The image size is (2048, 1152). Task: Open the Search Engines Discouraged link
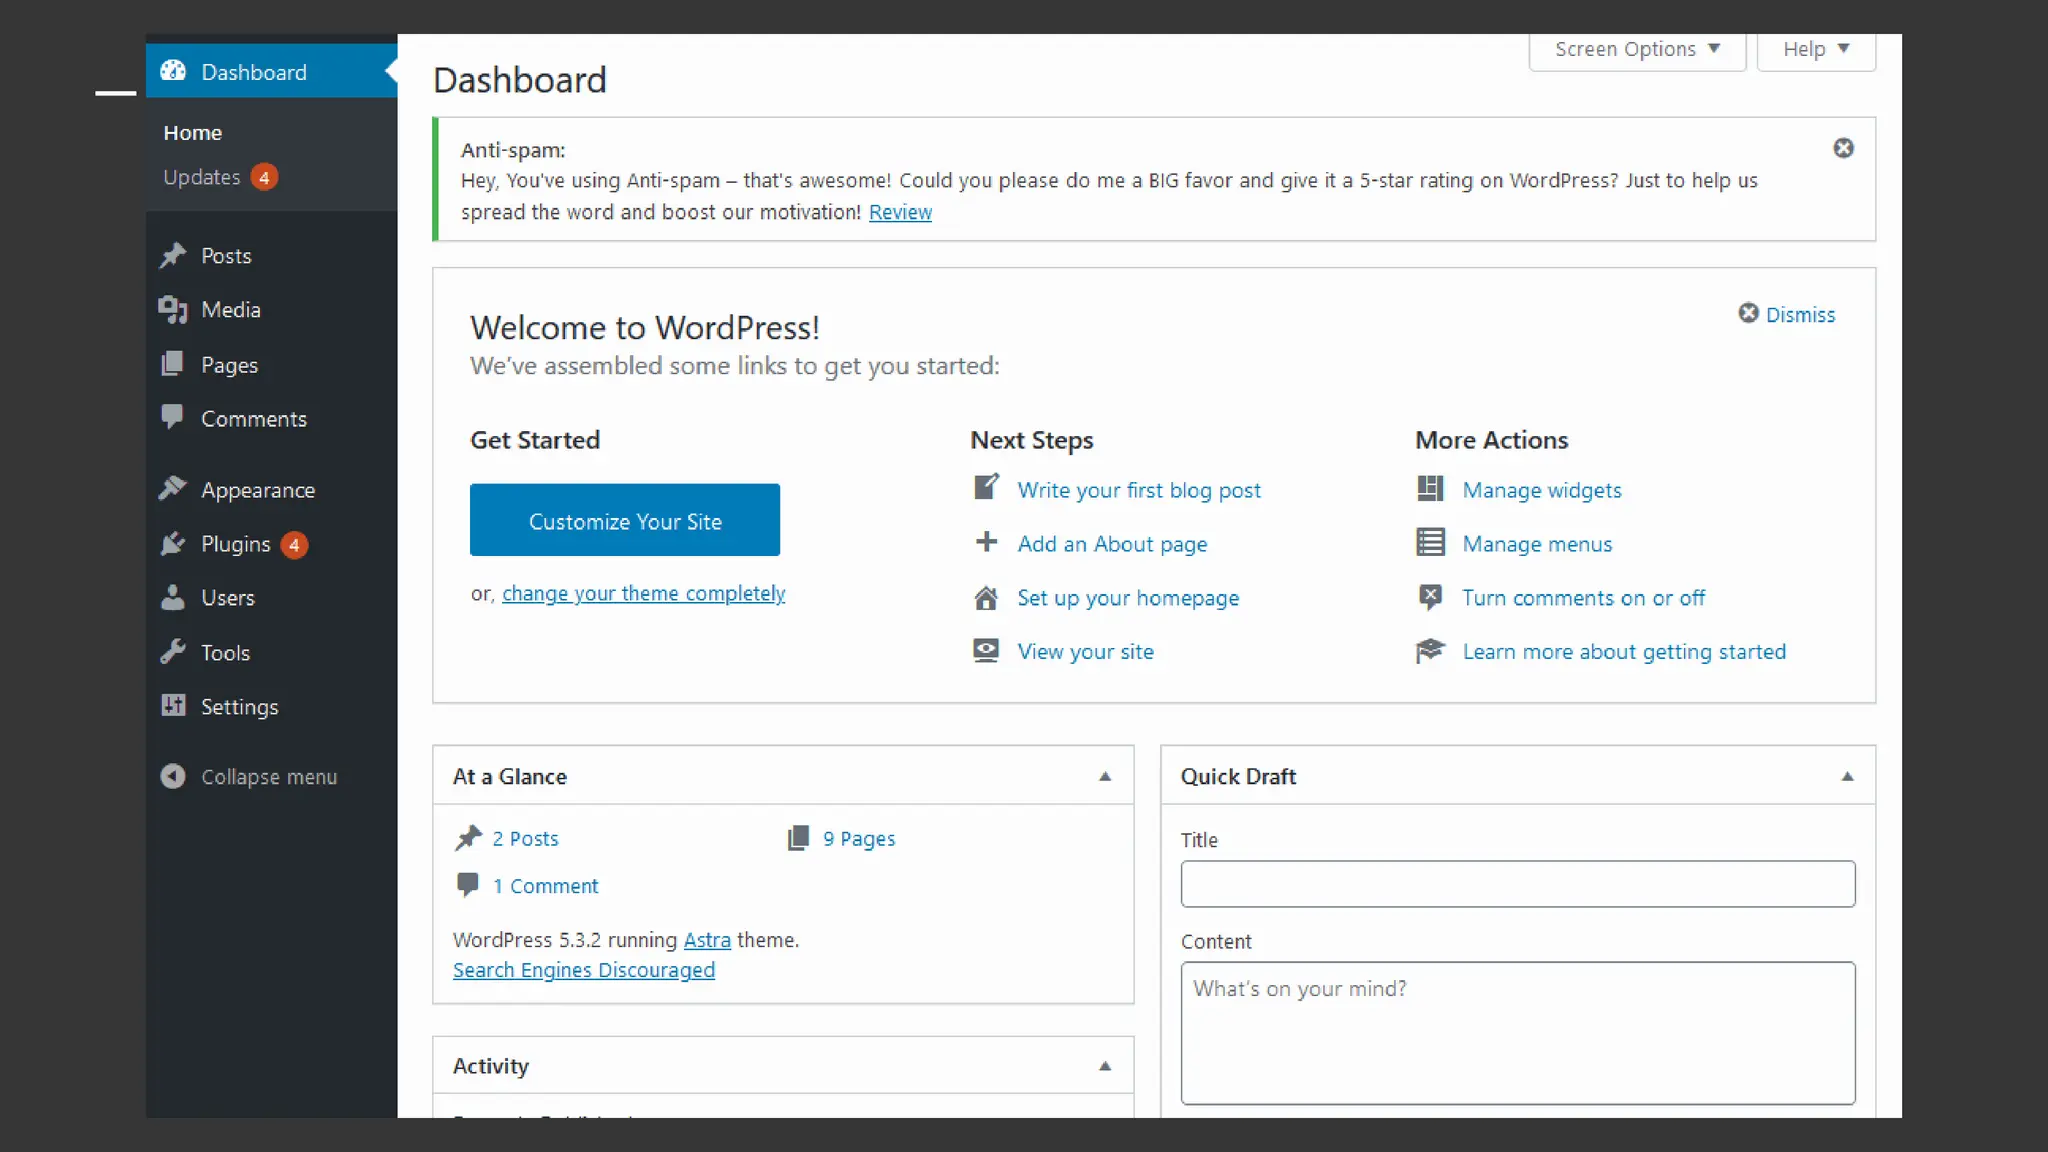pyautogui.click(x=584, y=970)
